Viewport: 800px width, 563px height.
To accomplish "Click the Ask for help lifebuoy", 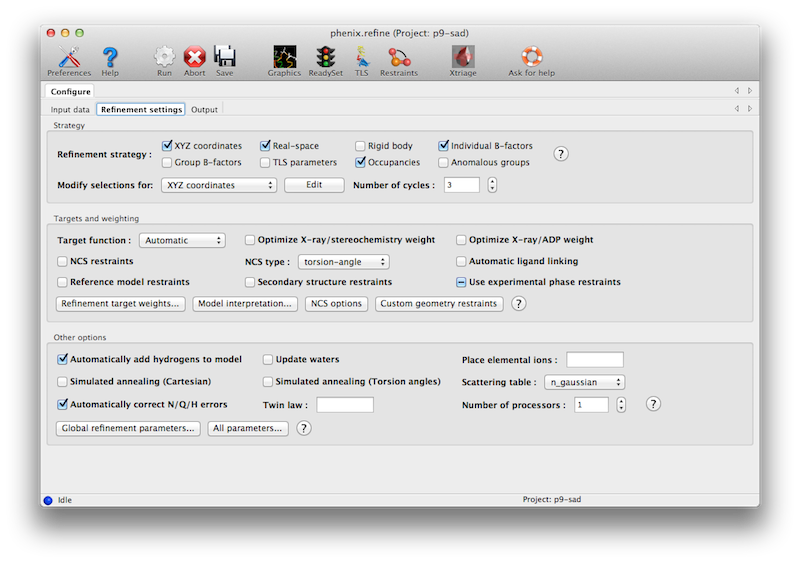I will click(x=531, y=58).
